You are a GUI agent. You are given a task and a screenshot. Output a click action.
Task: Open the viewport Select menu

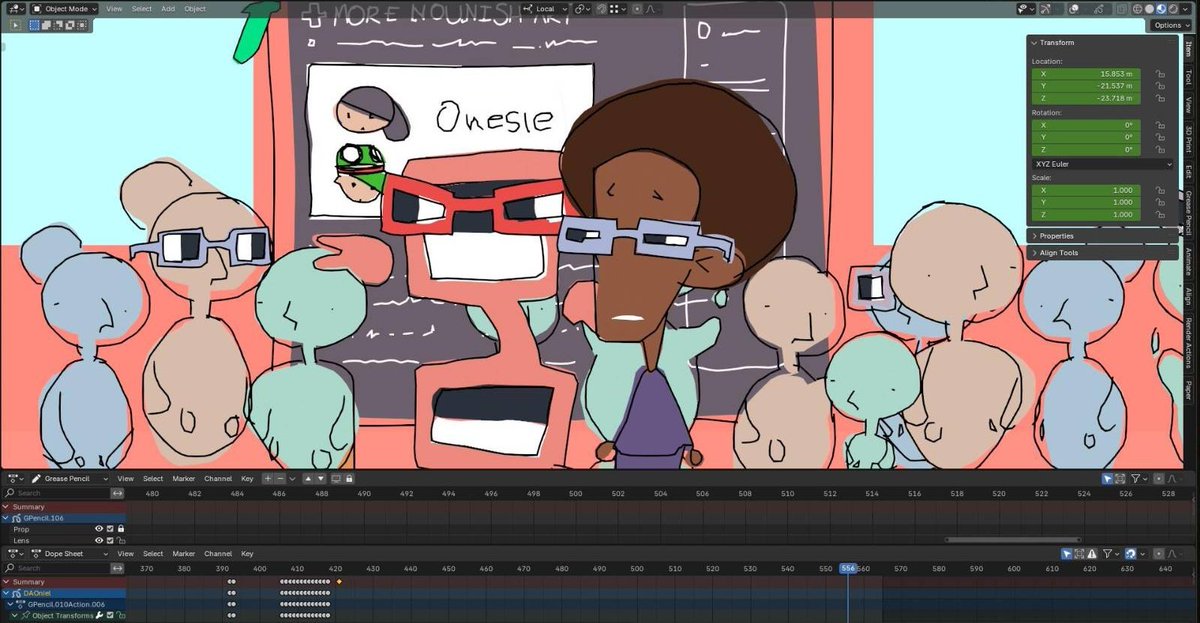(142, 8)
